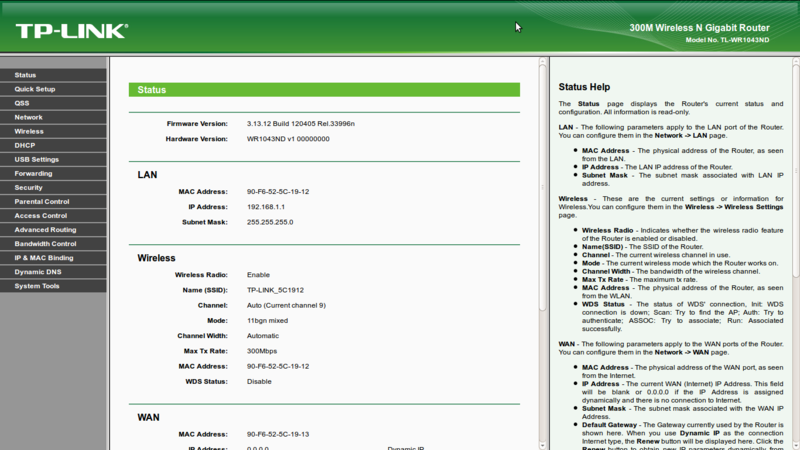The width and height of the screenshot is (800, 450).
Task: Click the green Status header bar
Action: coord(324,90)
